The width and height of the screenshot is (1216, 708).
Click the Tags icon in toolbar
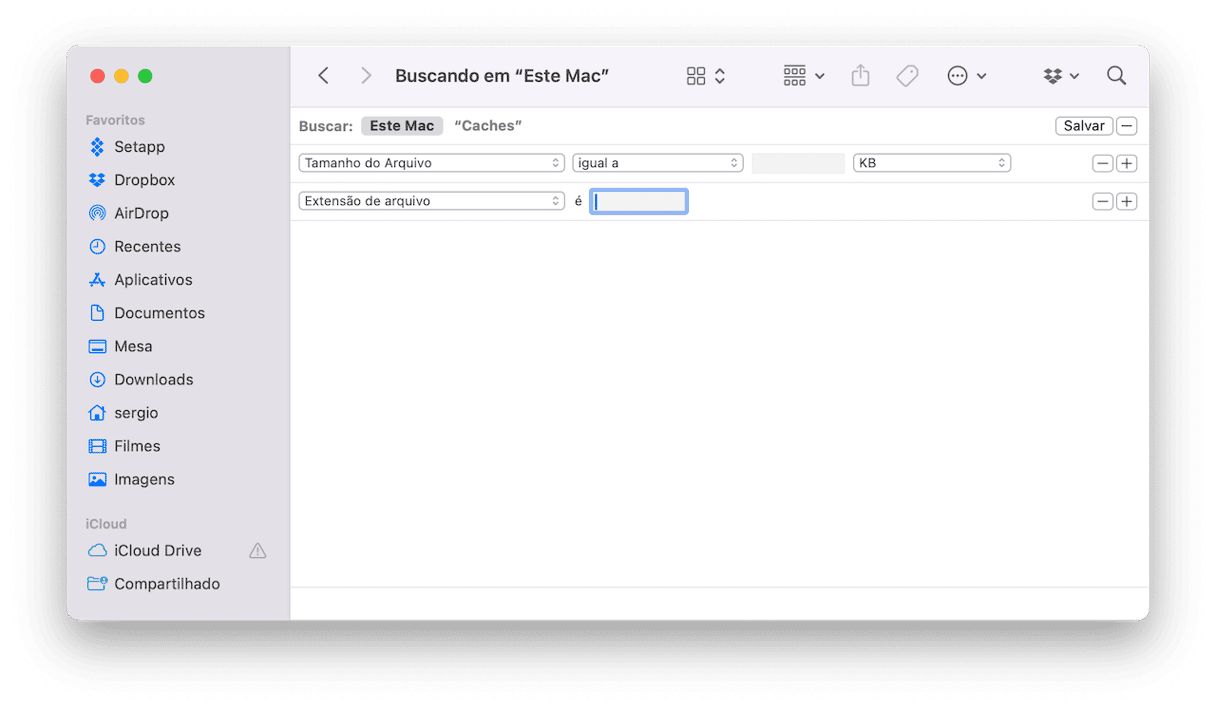[x=907, y=76]
